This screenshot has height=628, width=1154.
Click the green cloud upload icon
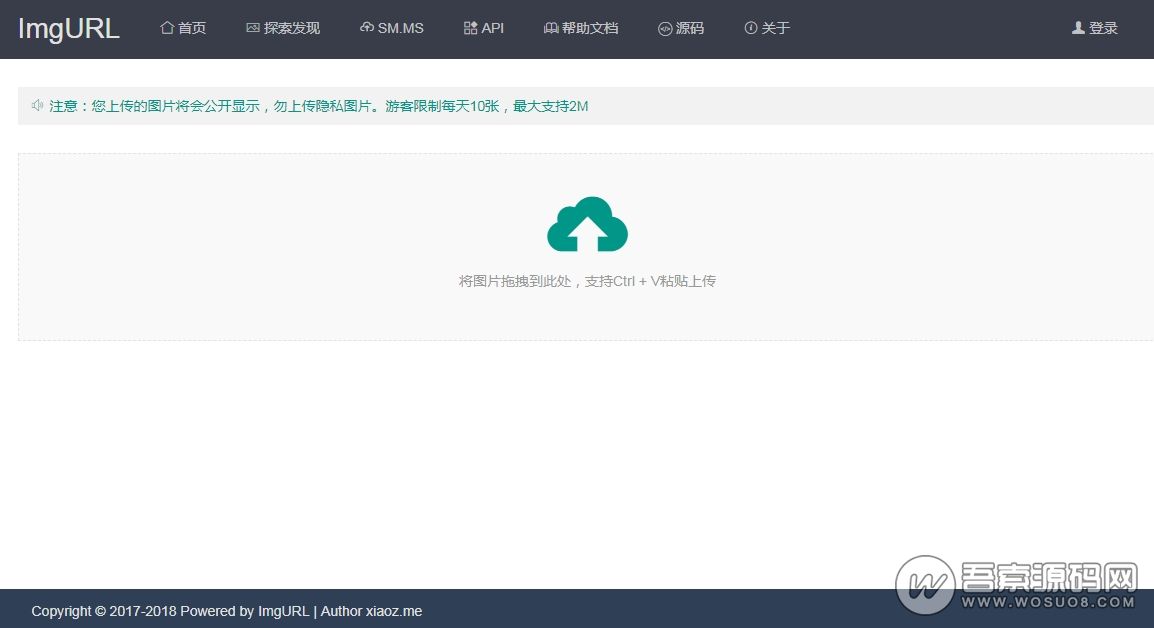[589, 224]
